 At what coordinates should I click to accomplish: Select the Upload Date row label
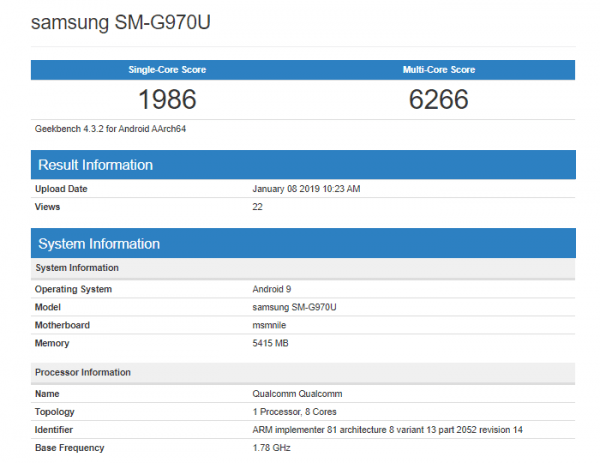click(x=61, y=189)
